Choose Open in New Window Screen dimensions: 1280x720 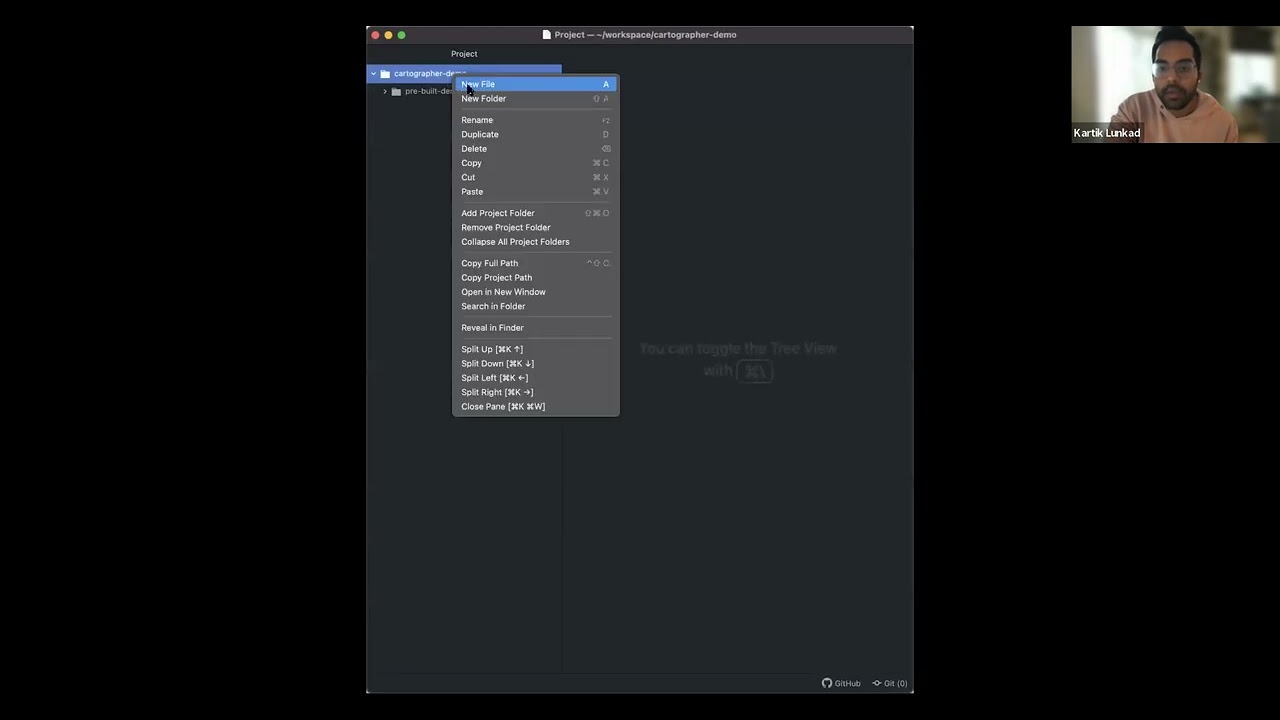coord(536,292)
